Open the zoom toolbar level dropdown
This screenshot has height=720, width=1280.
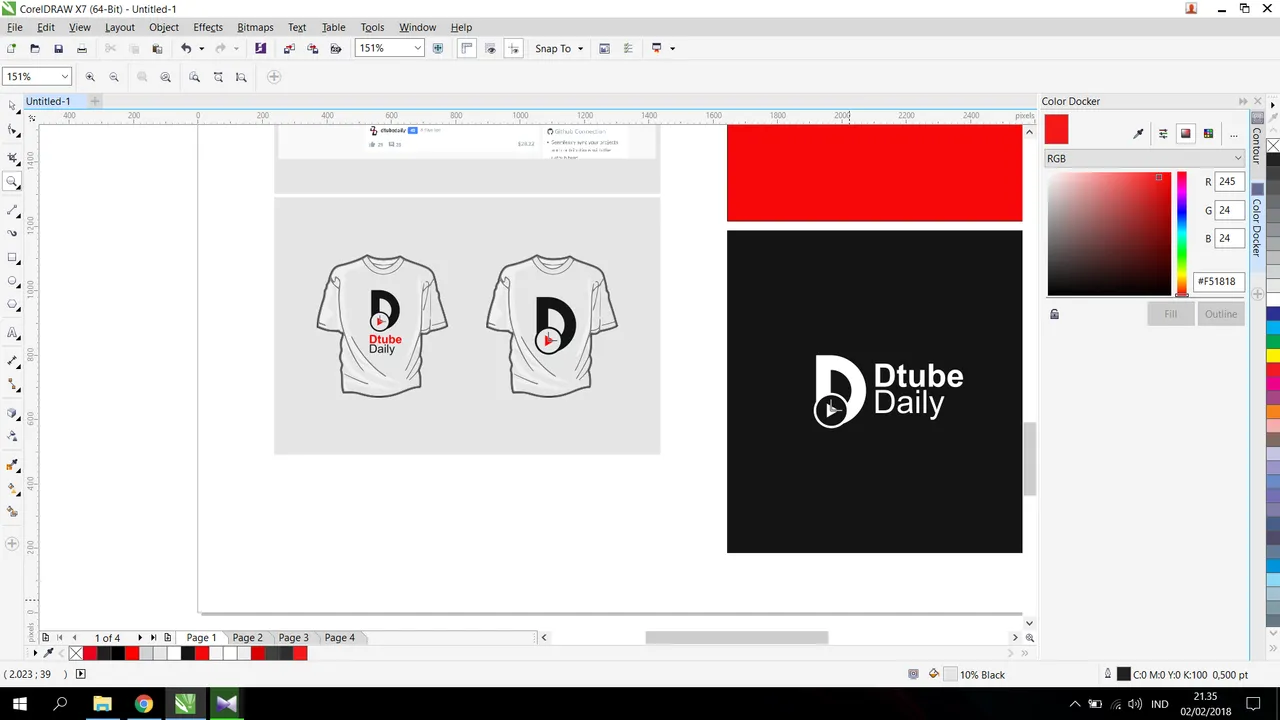(65, 77)
